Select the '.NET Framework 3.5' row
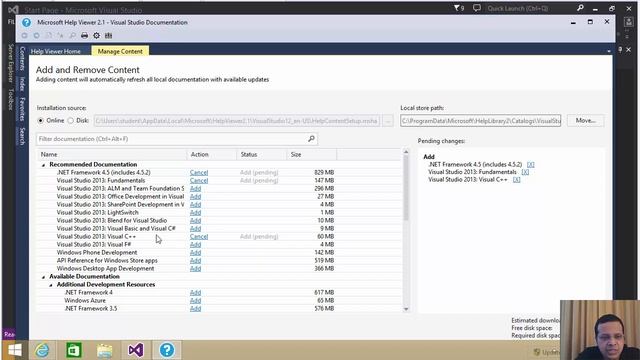This screenshot has width=640, height=360. (x=220, y=309)
